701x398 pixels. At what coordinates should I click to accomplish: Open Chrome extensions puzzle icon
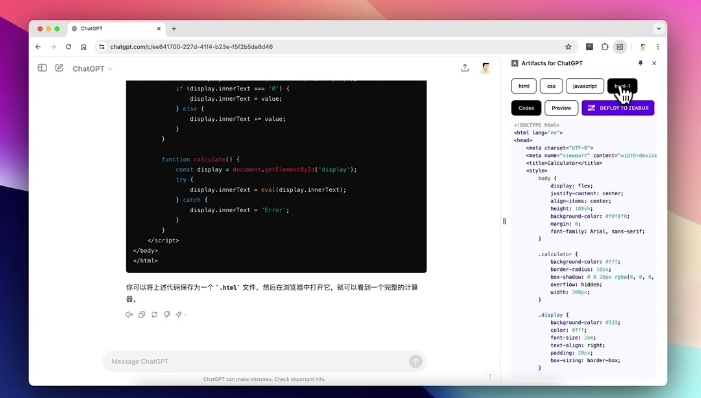(604, 47)
